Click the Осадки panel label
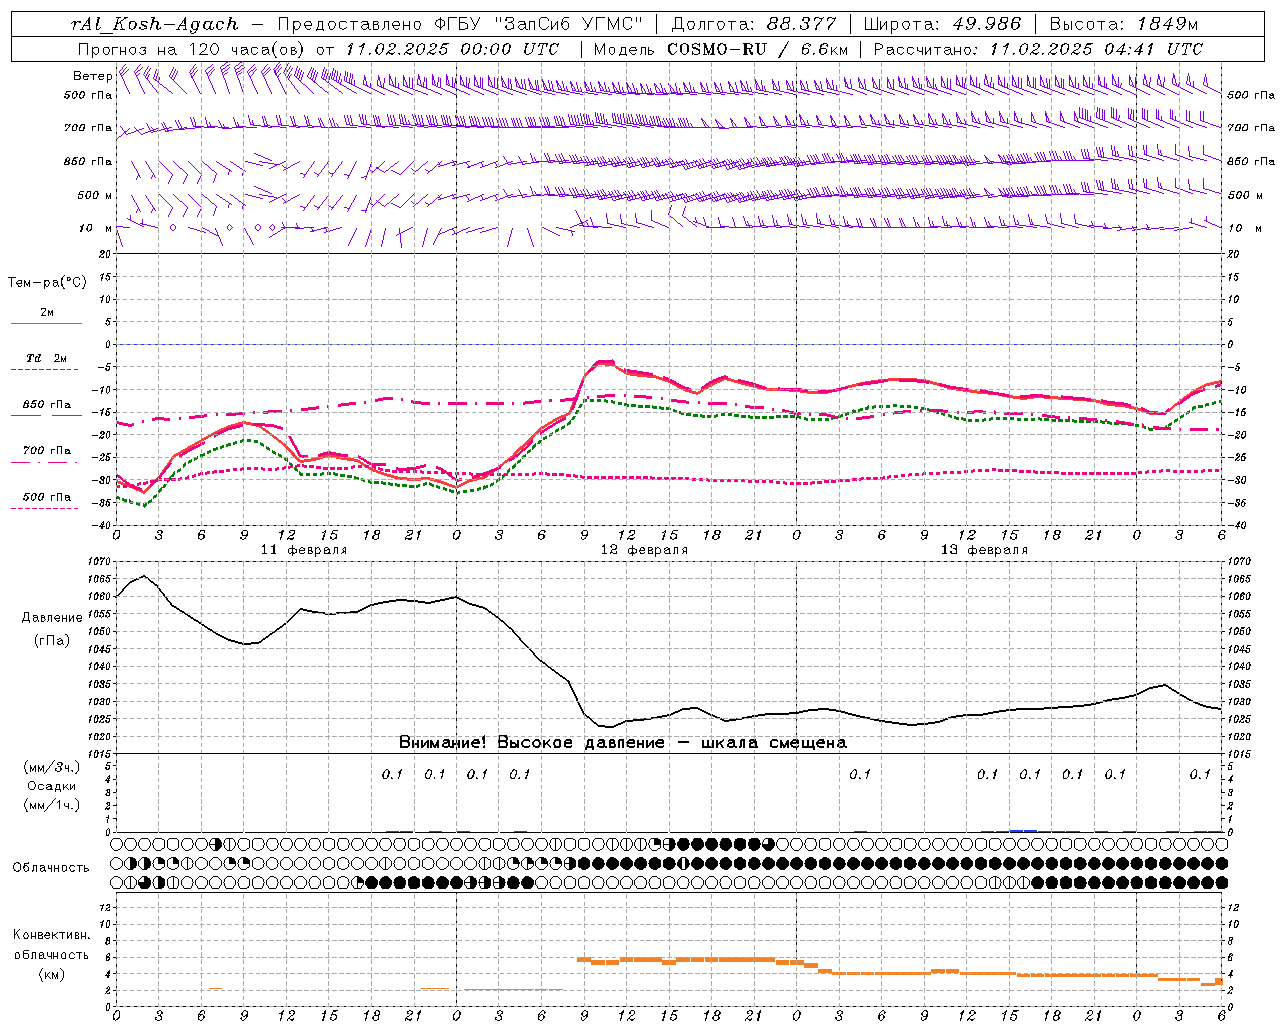Viewport: 1280px width, 1024px height. pos(52,786)
